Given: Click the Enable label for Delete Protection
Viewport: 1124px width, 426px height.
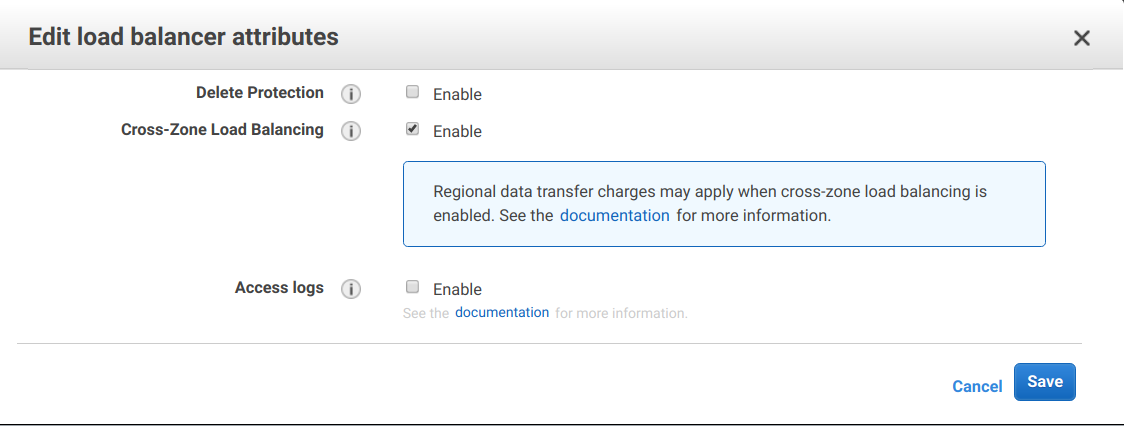Looking at the screenshot, I should [x=457, y=95].
